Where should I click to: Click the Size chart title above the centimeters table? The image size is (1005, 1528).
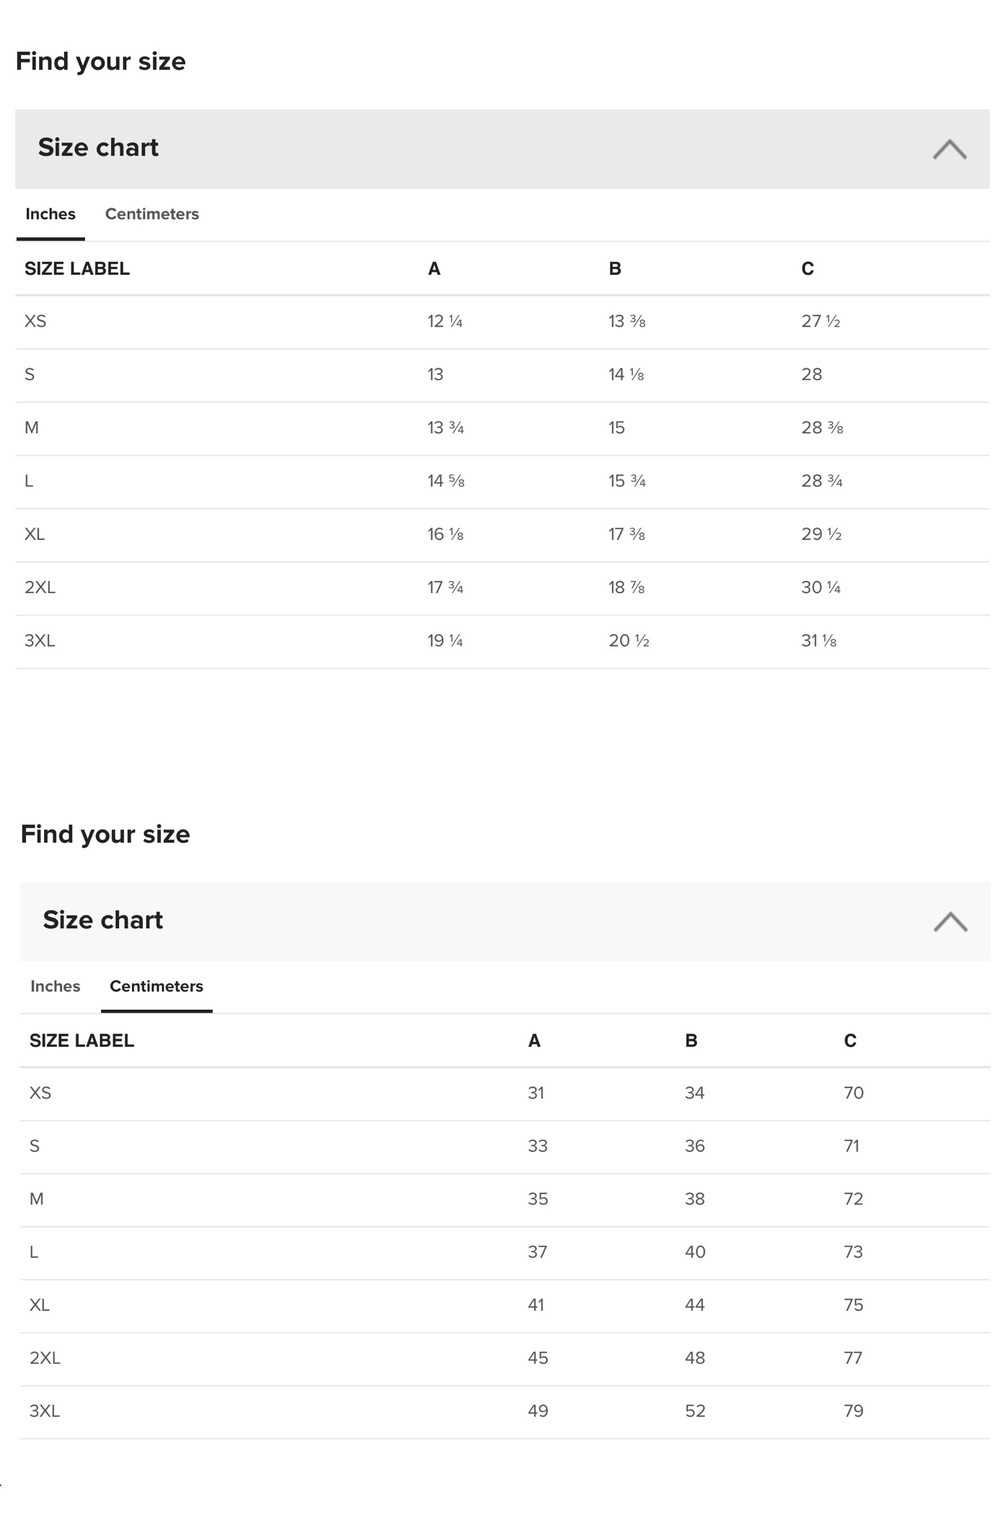[x=103, y=920]
